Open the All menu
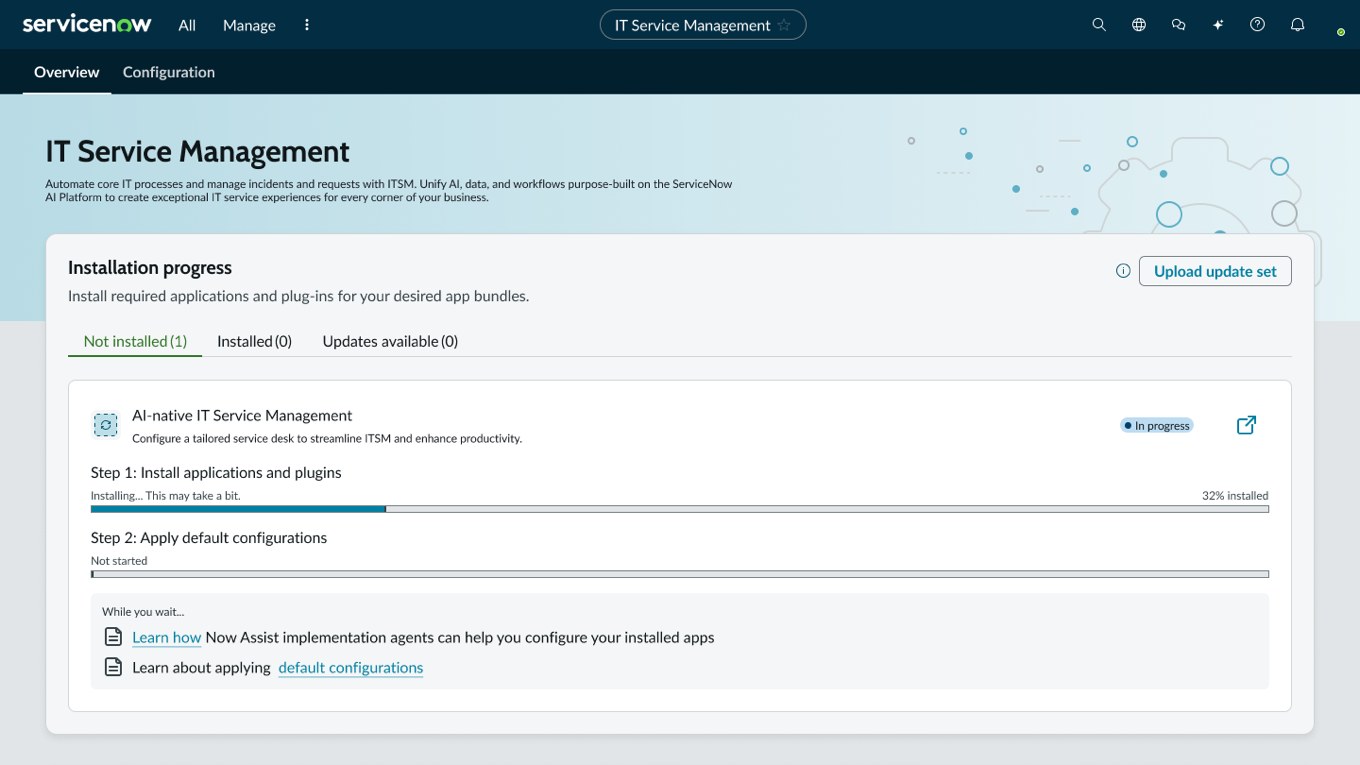 point(187,25)
